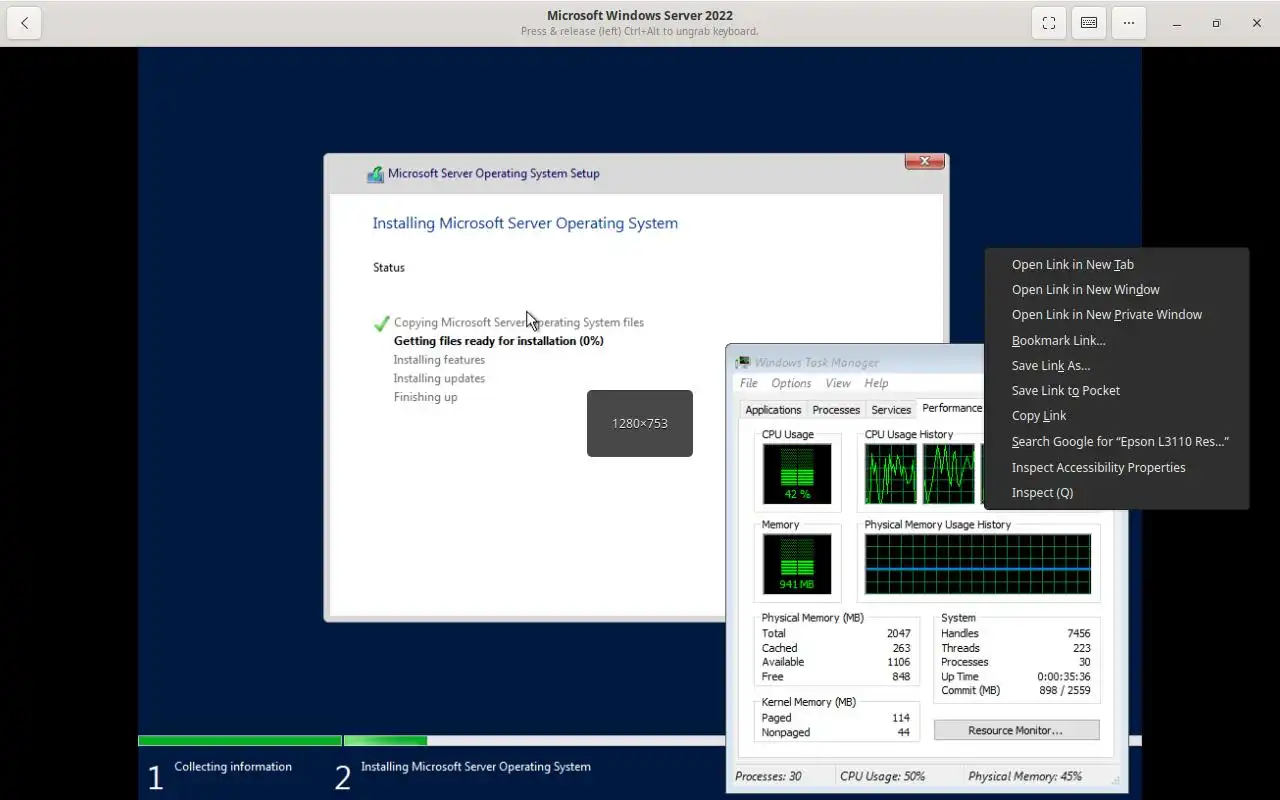
Task: Click the Memory gauge showing 941 MB
Action: [x=797, y=564]
